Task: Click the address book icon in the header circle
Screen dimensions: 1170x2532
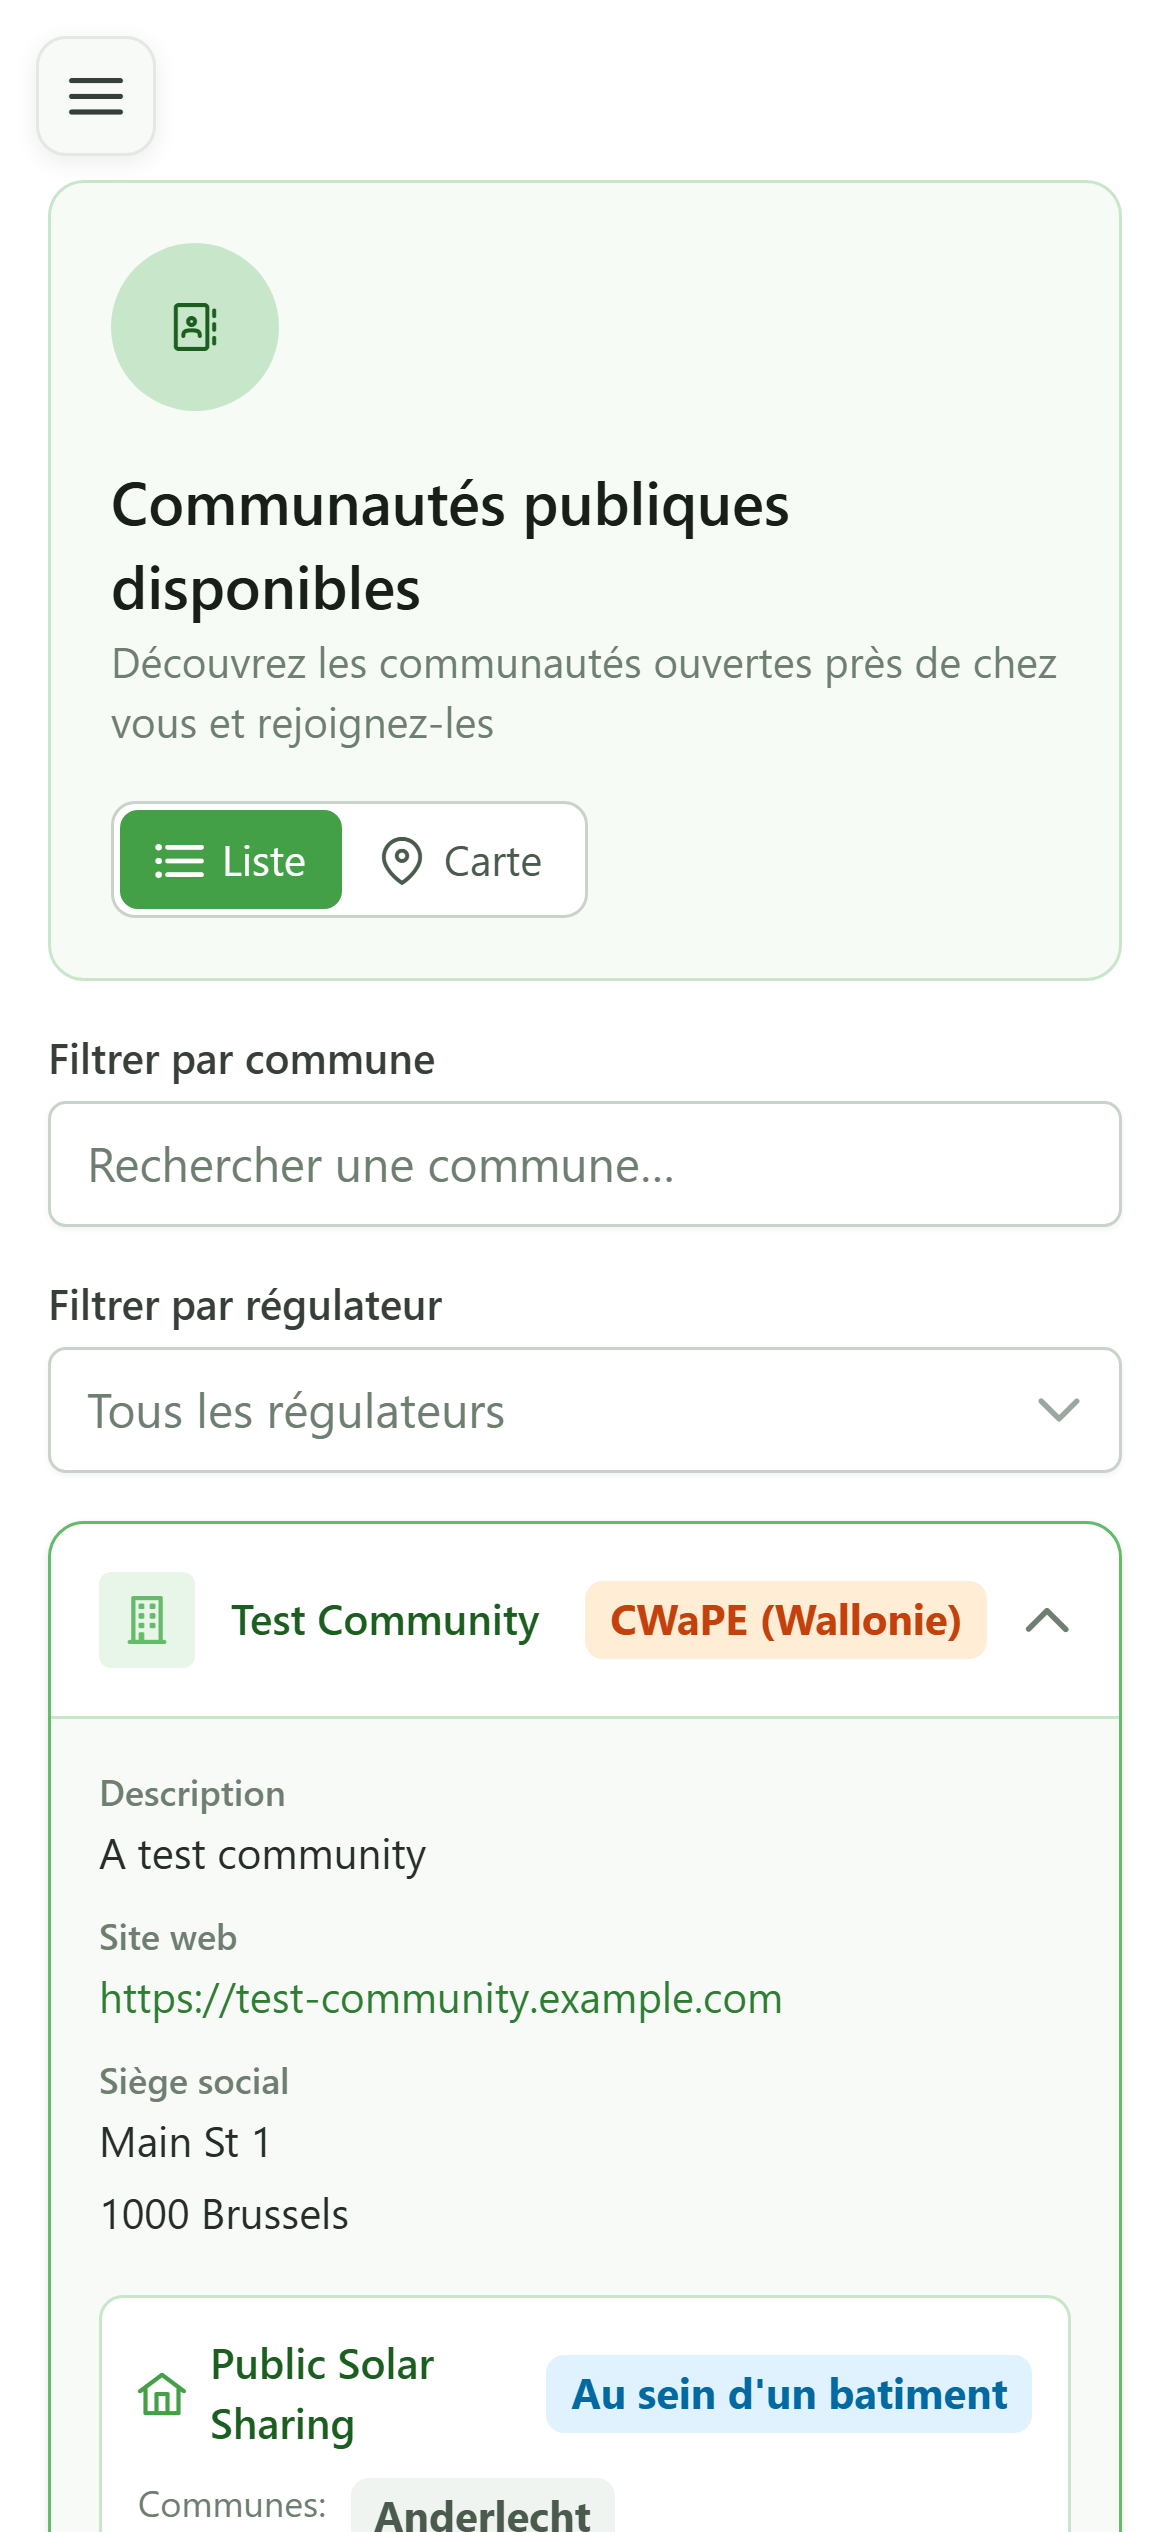Action: (x=195, y=327)
